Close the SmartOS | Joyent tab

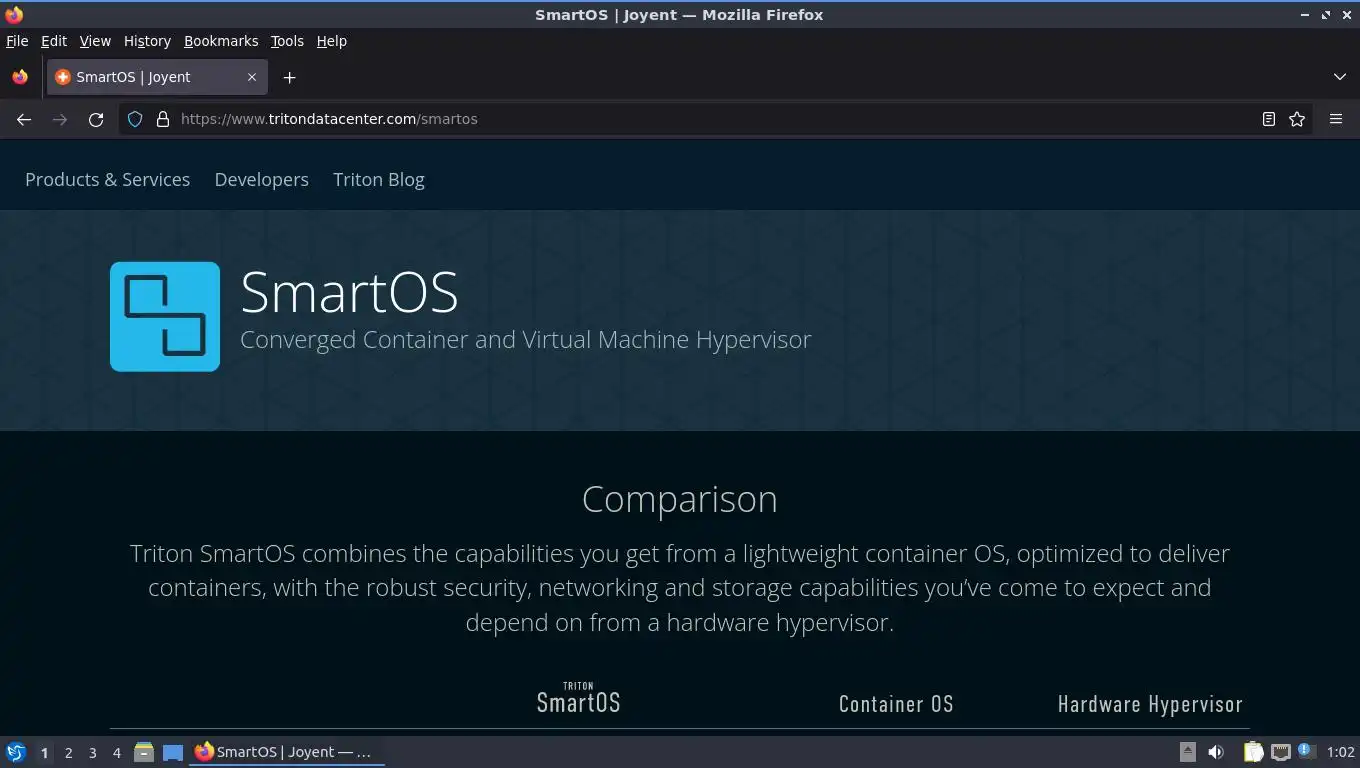click(x=252, y=77)
